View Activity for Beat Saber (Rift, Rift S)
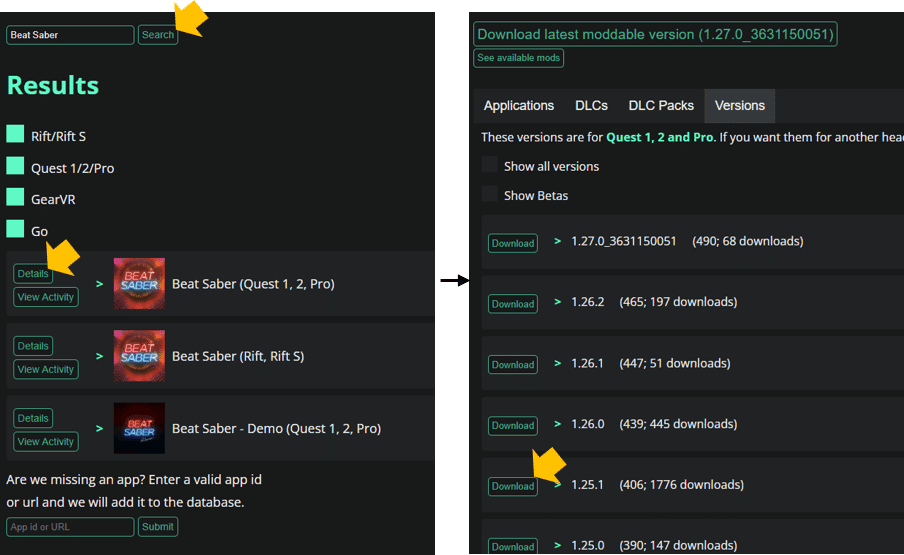 point(46,369)
